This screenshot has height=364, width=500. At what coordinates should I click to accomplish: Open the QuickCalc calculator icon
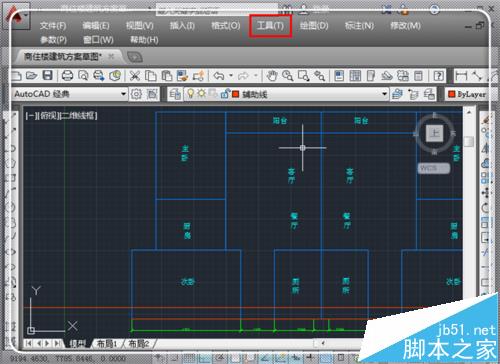[418, 76]
